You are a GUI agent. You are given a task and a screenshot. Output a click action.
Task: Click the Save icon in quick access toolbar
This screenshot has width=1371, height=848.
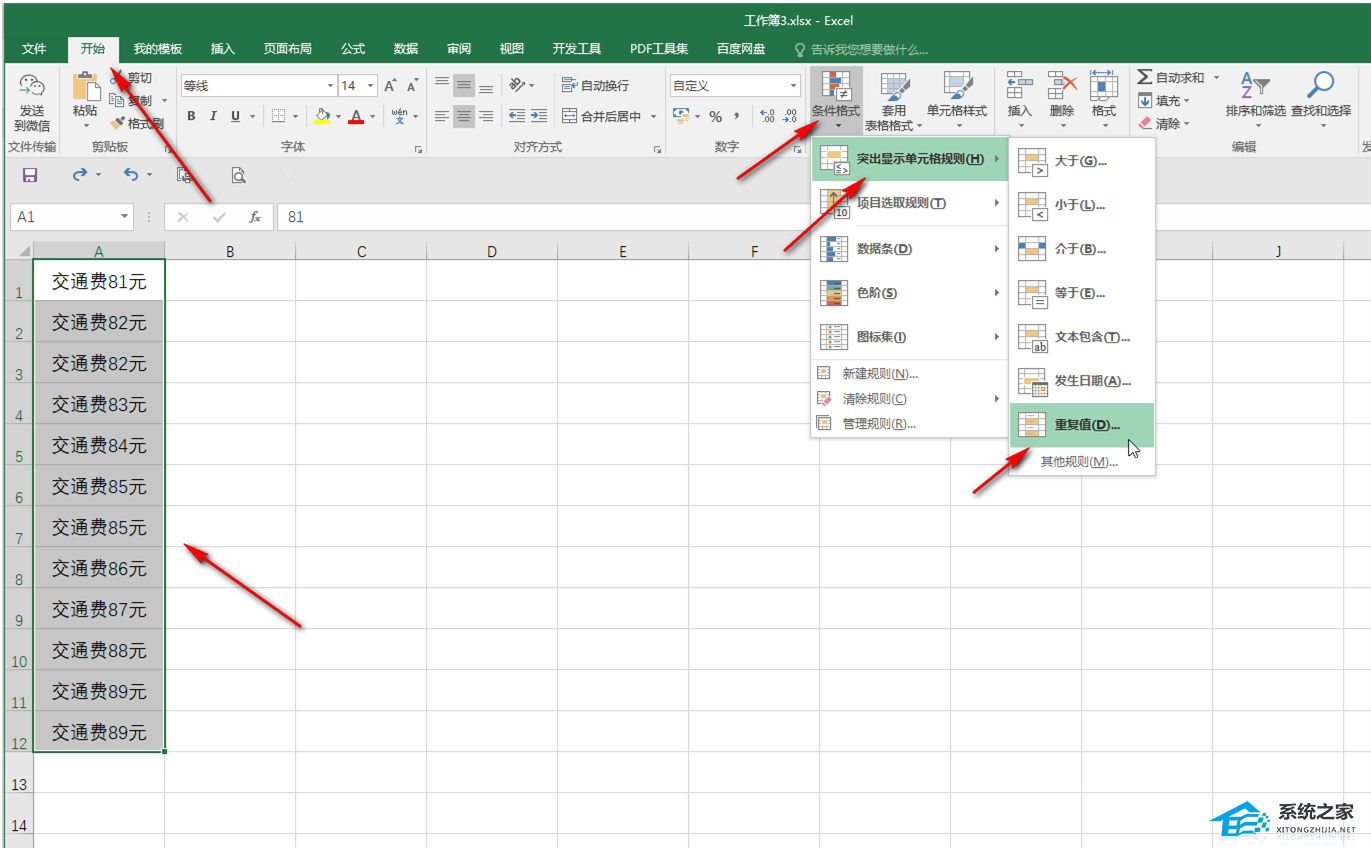[x=30, y=175]
